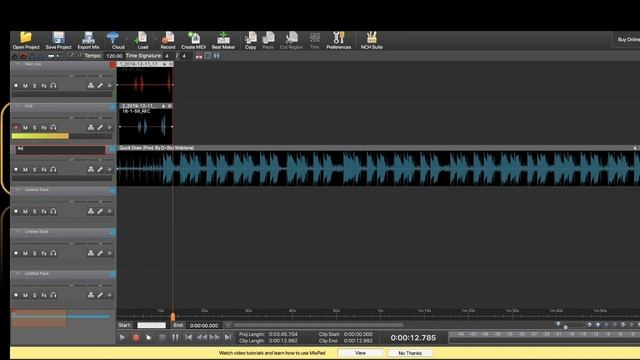Open Fx for the first track
This screenshot has height=360, width=640.
coord(44,86)
